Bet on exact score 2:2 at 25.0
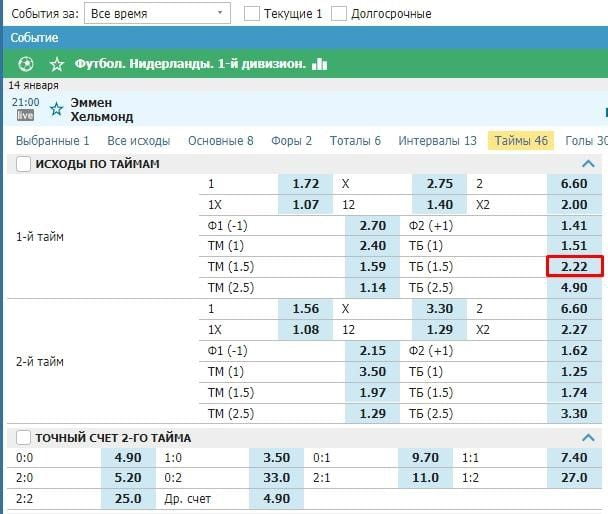The width and height of the screenshot is (608, 514). coord(128,498)
